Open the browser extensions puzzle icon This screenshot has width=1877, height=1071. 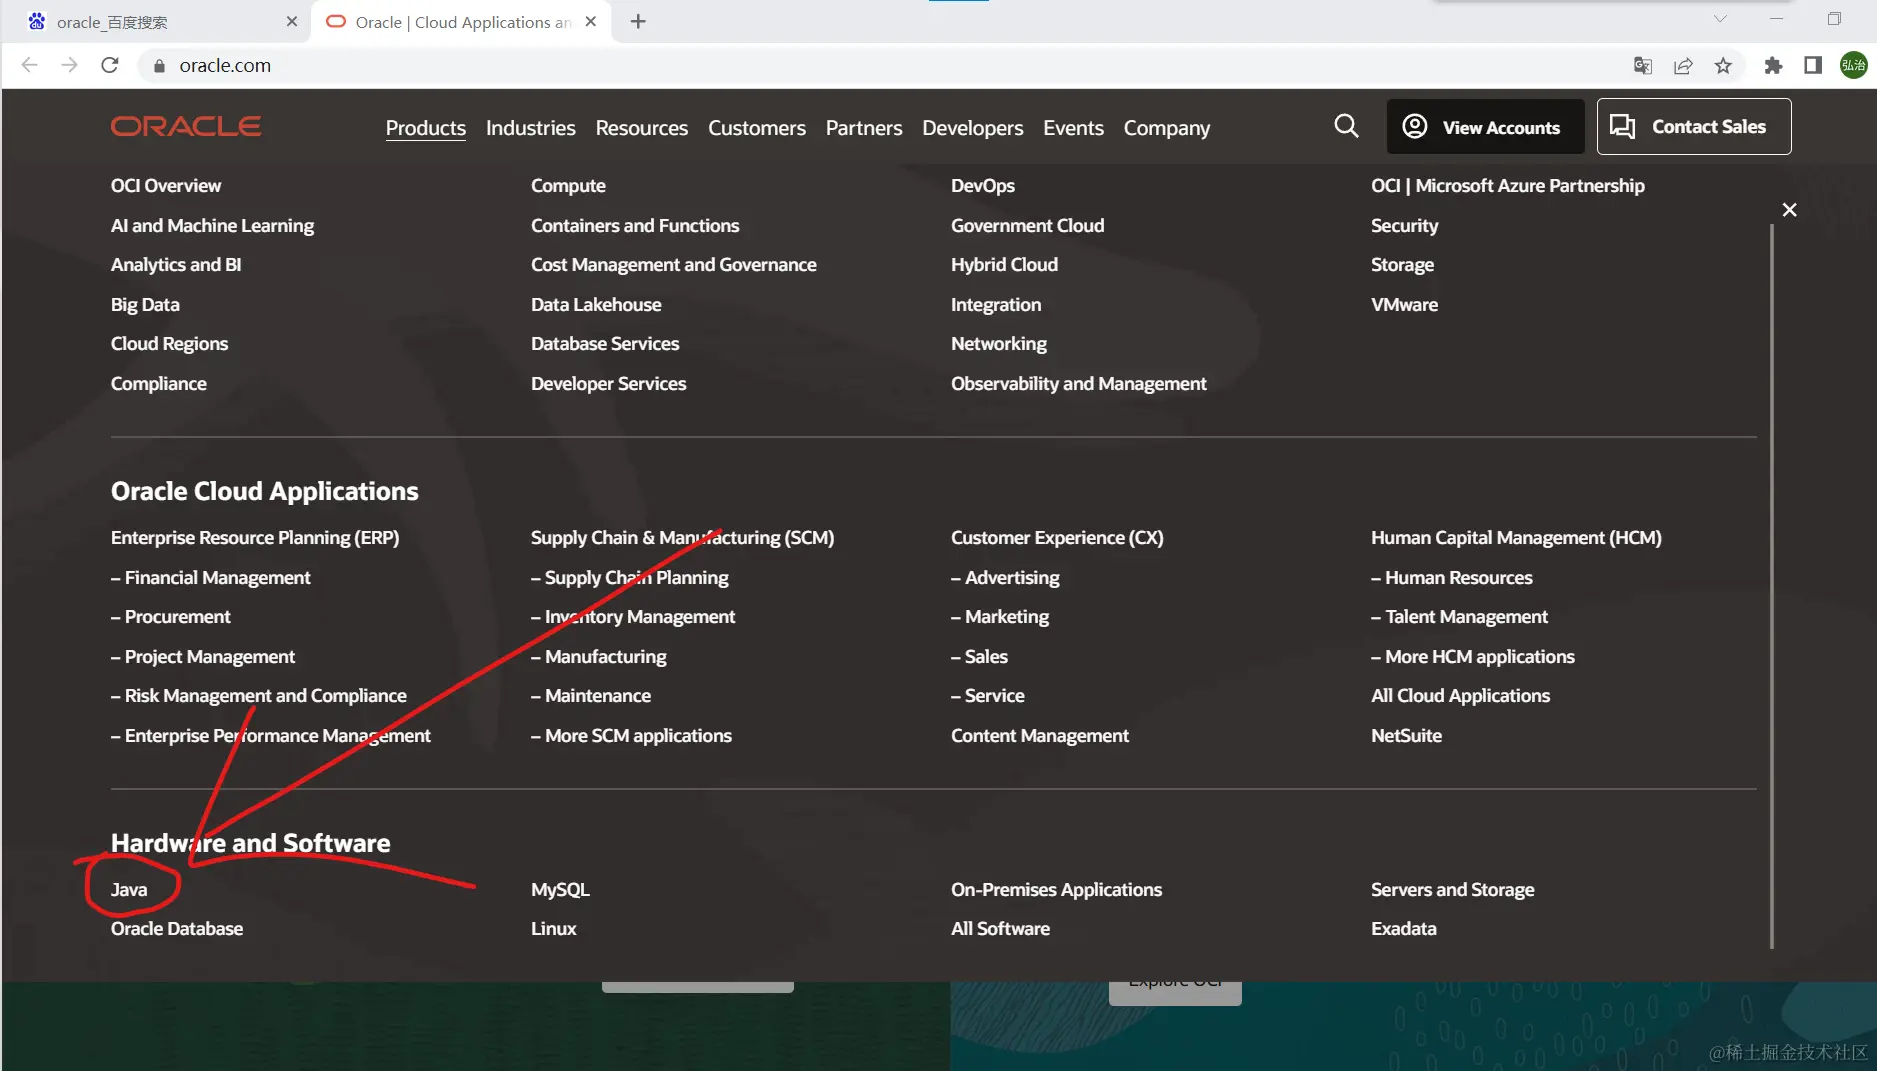(1773, 65)
